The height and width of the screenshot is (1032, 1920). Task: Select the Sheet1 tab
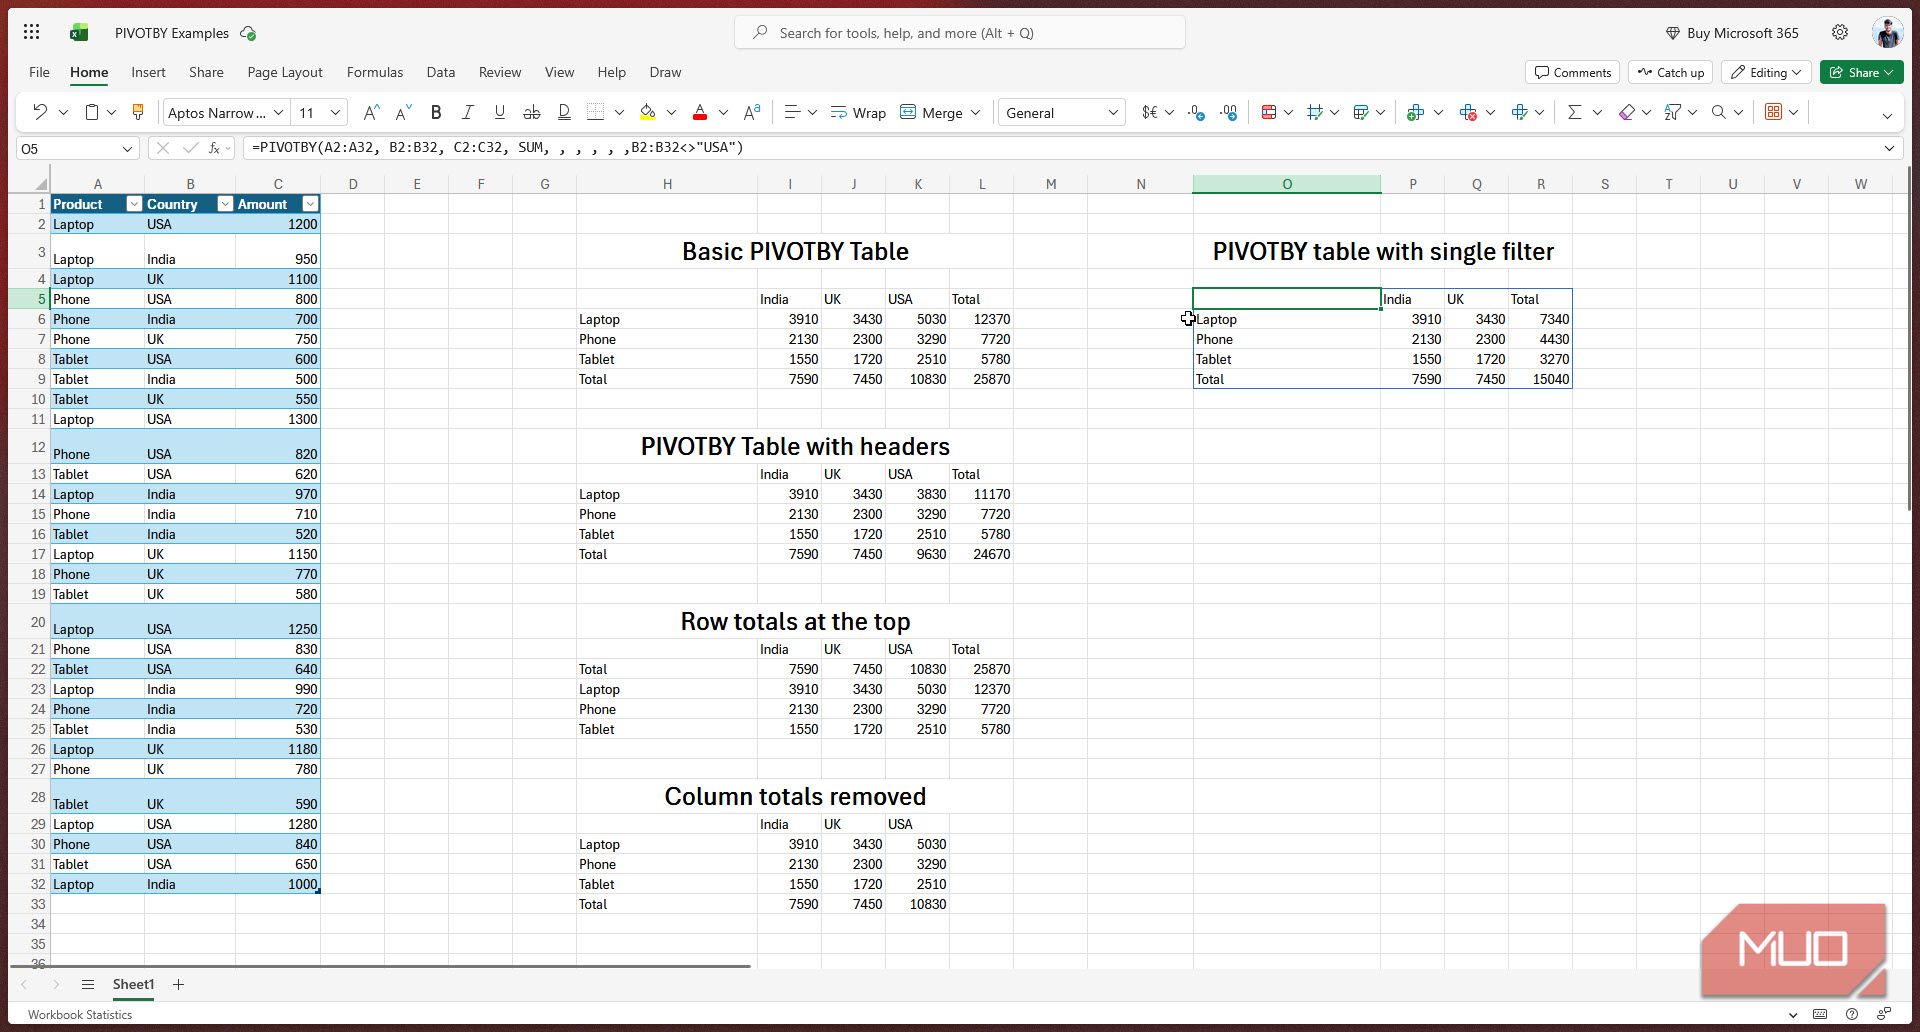point(133,984)
